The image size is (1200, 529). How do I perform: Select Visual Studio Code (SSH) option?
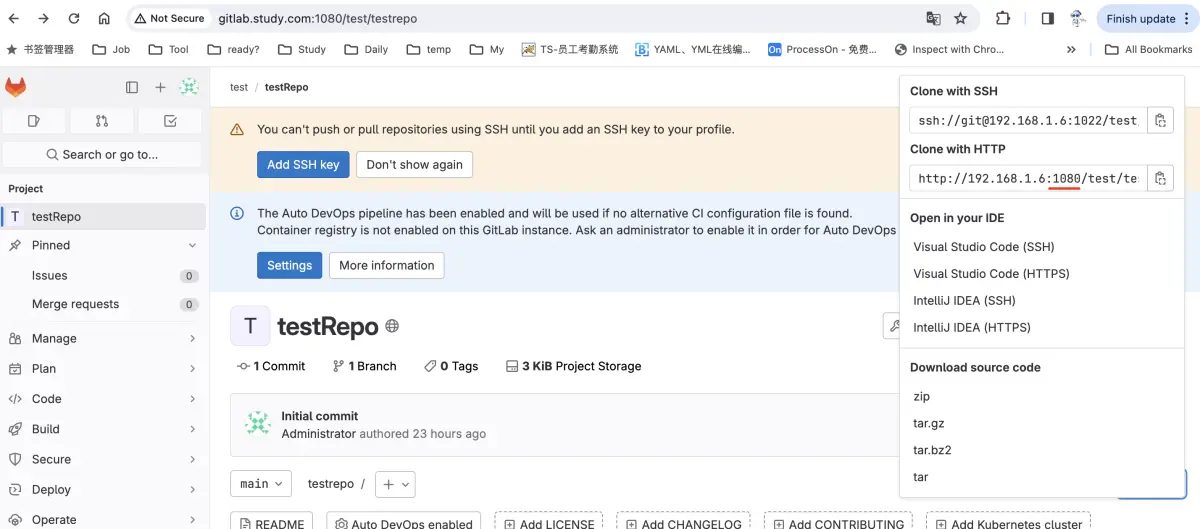983,247
